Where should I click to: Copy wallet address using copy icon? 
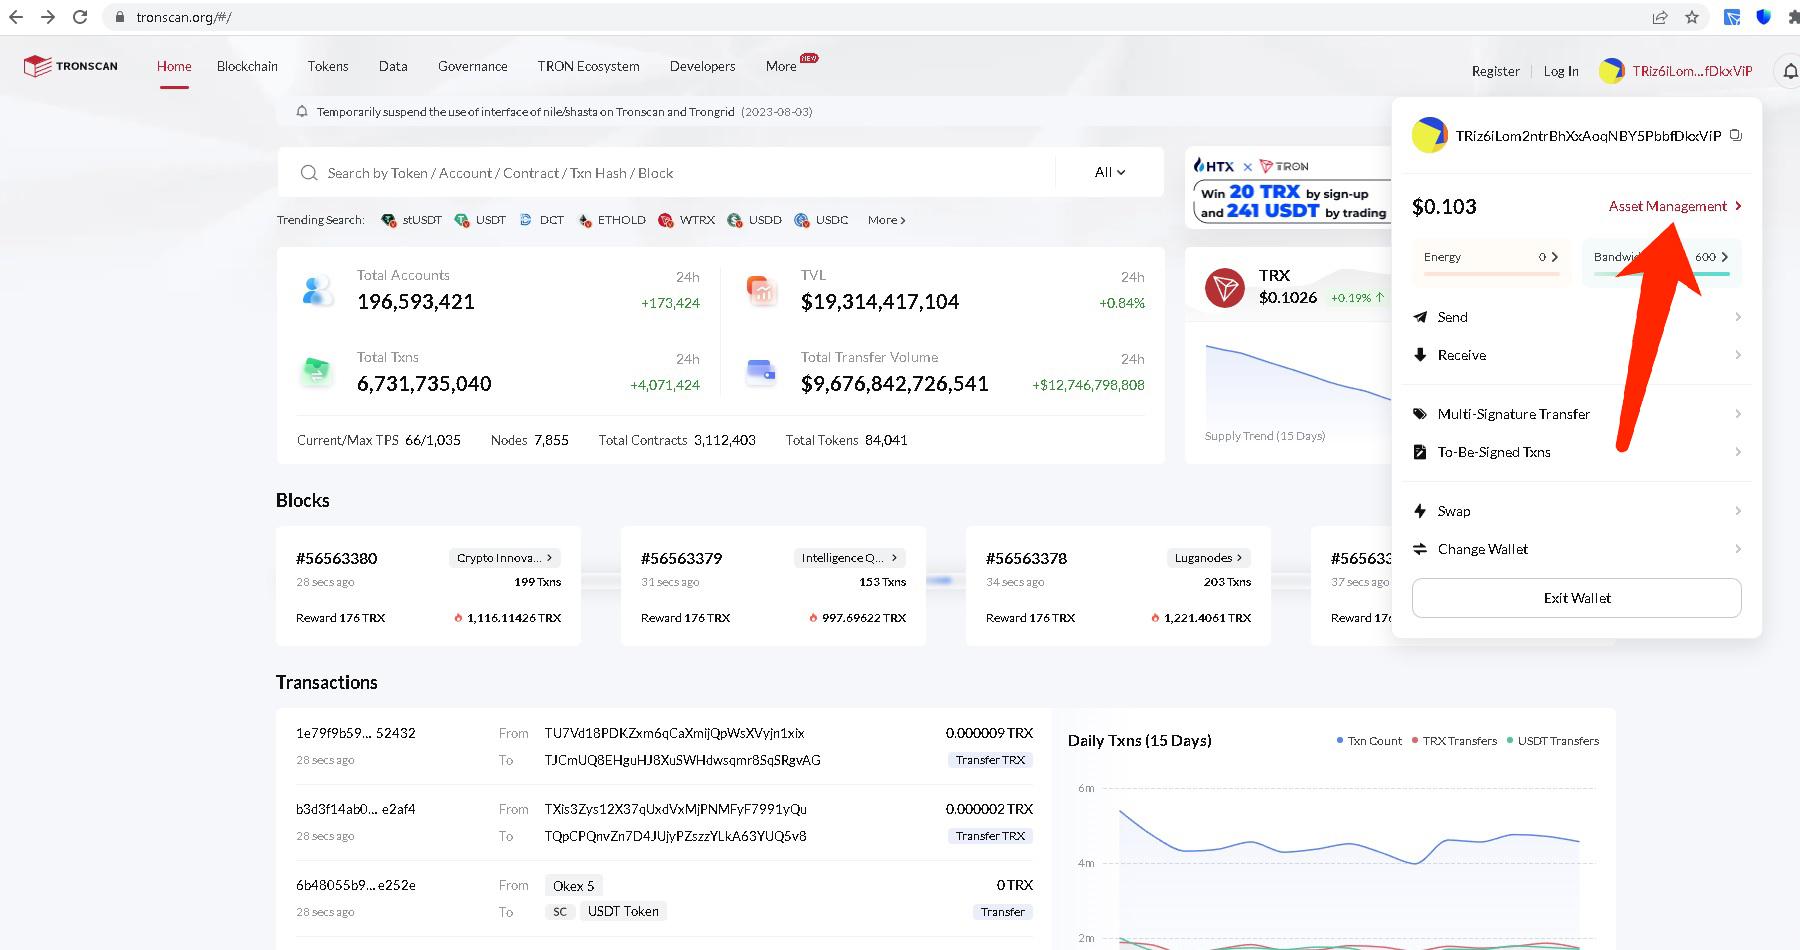1736,135
